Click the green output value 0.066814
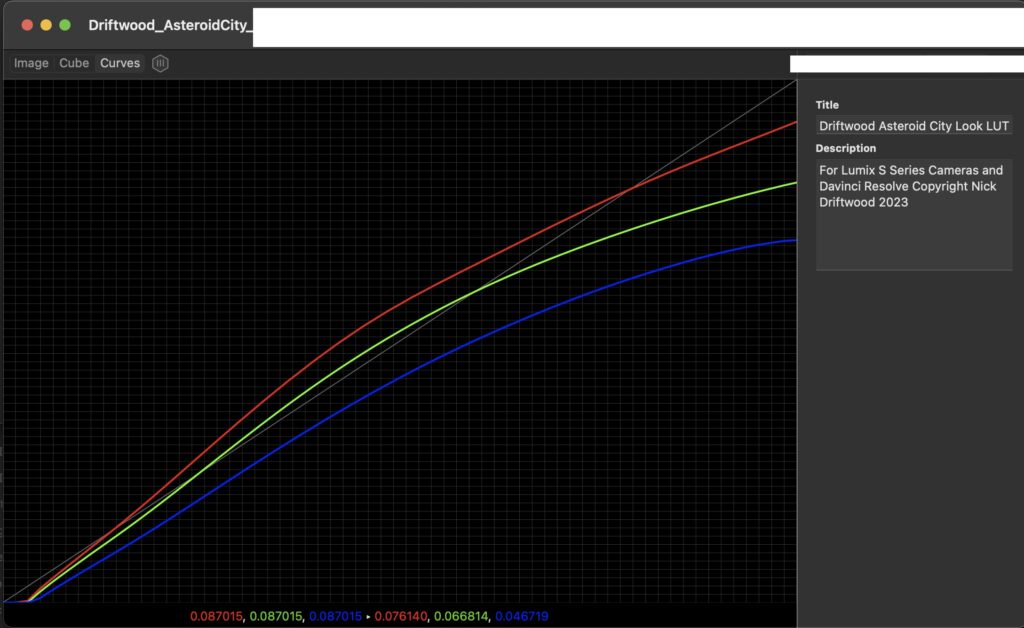This screenshot has width=1024, height=628. (461, 616)
